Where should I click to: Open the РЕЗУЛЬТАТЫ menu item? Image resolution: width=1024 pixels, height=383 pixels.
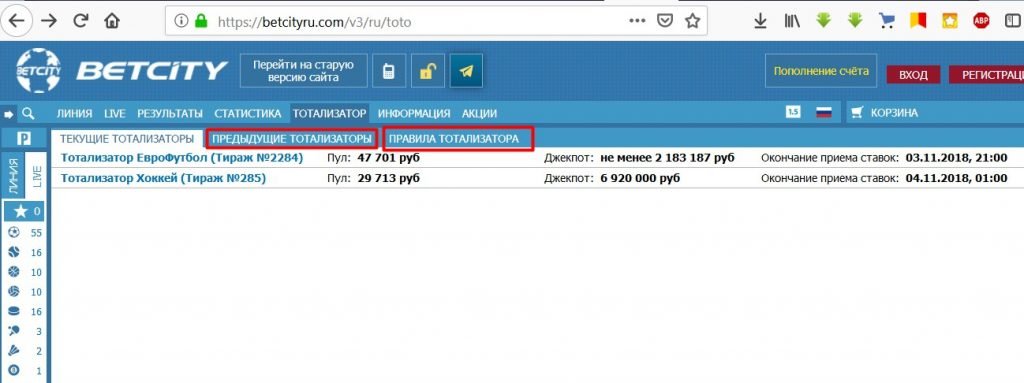[170, 113]
